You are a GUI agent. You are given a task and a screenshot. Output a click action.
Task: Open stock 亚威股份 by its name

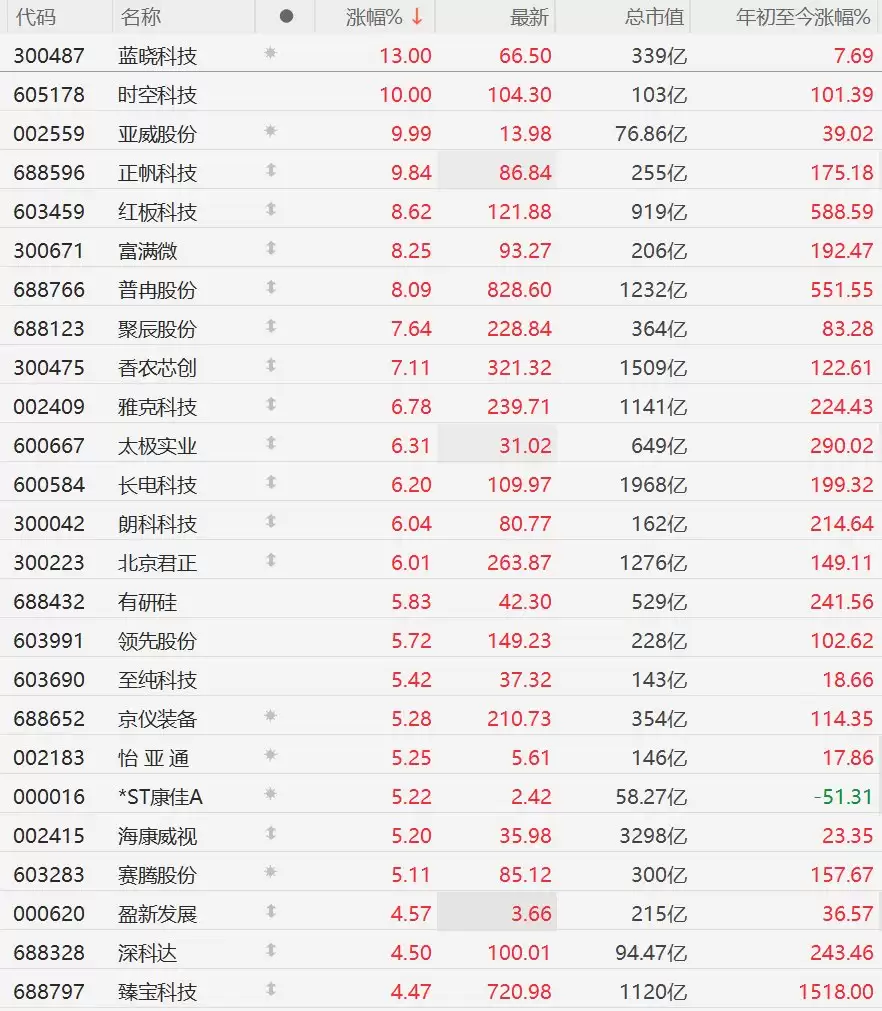[157, 134]
